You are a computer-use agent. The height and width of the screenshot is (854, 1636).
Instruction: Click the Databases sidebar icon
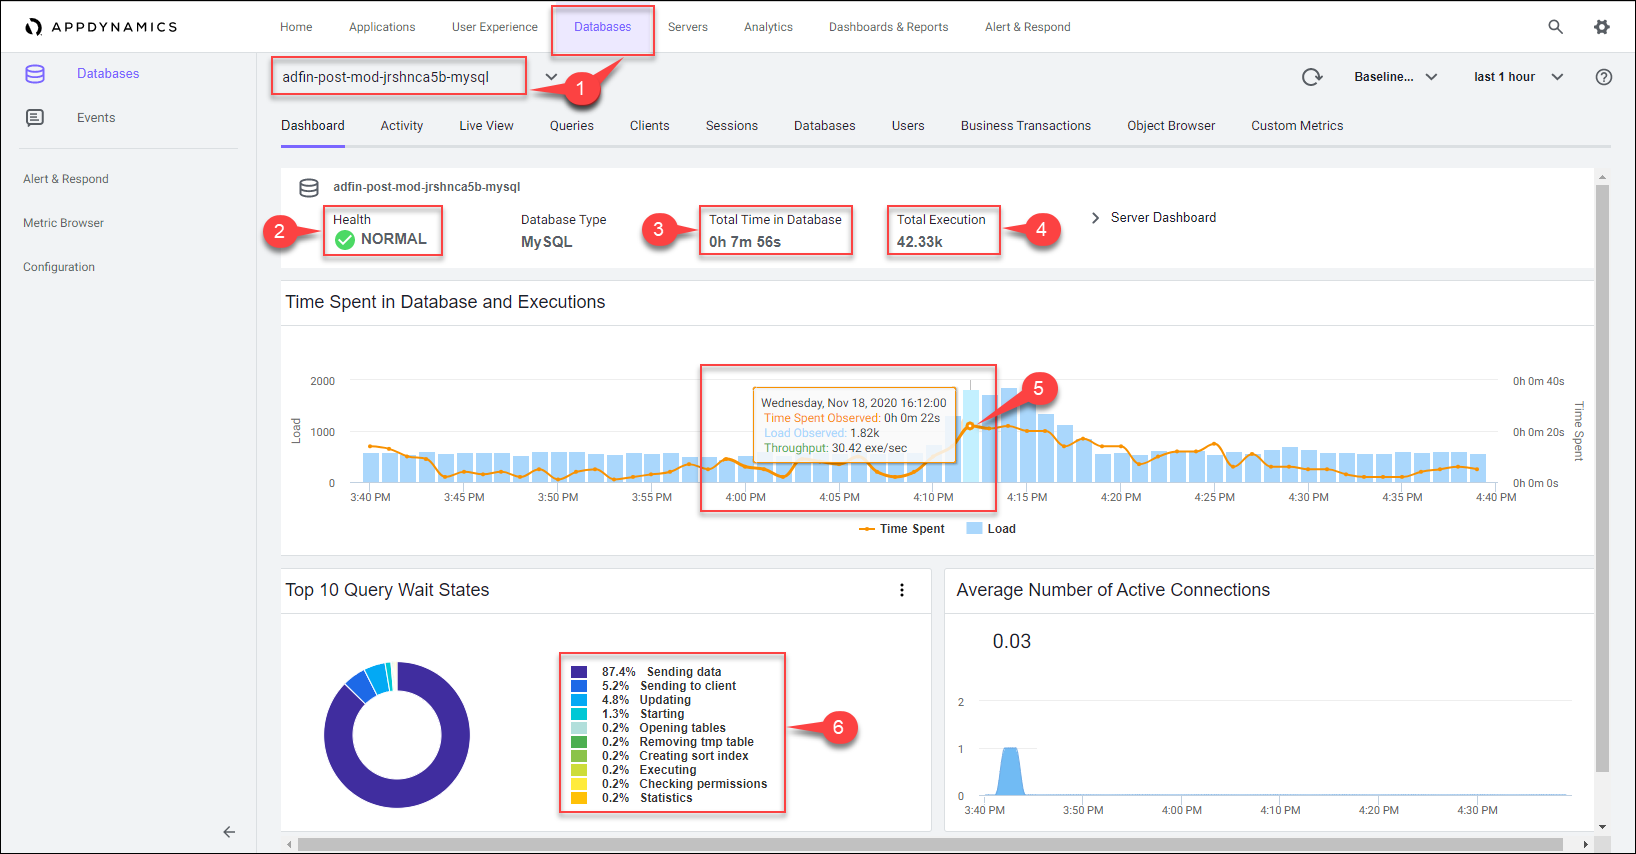(35, 74)
